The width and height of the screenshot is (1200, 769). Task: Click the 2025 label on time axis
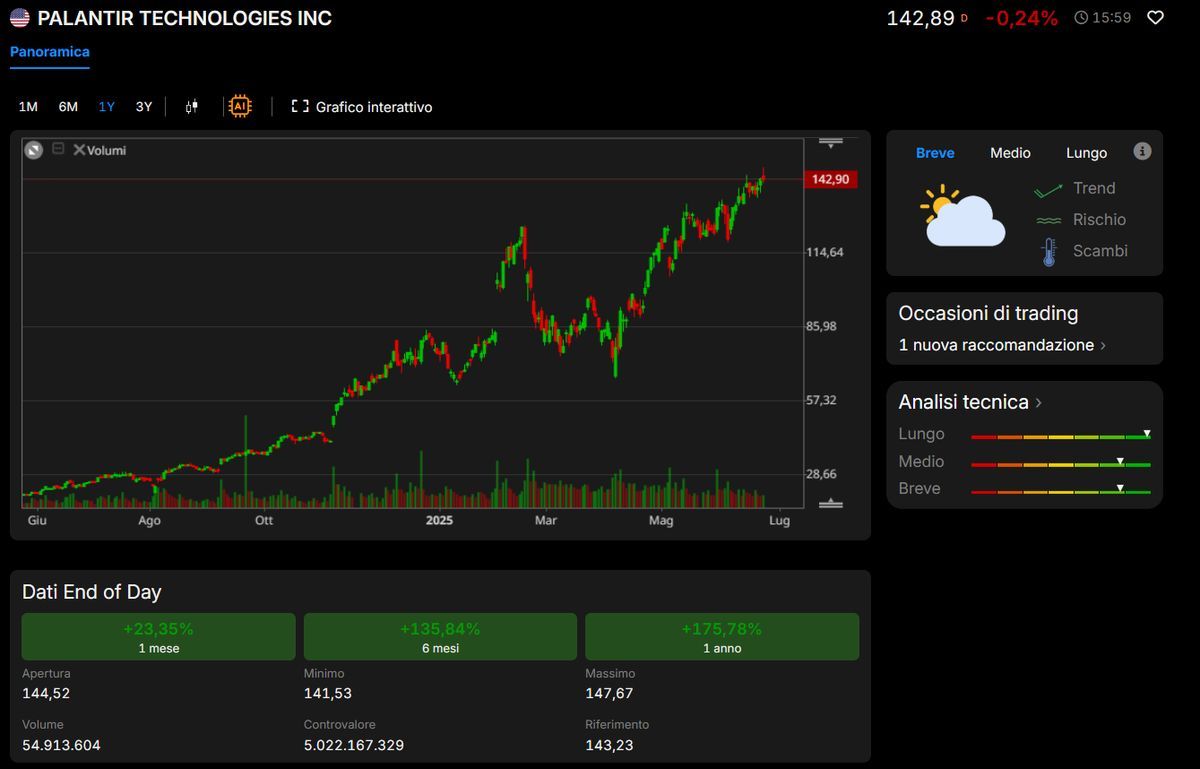click(x=439, y=520)
